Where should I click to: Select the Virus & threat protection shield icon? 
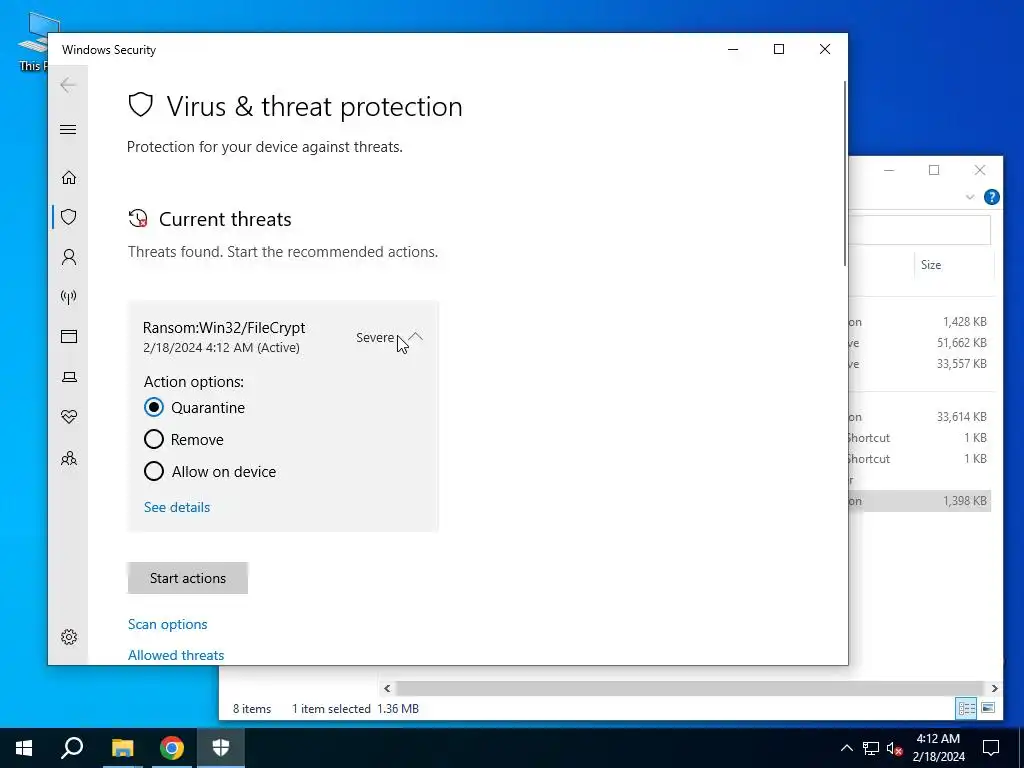pos(69,217)
